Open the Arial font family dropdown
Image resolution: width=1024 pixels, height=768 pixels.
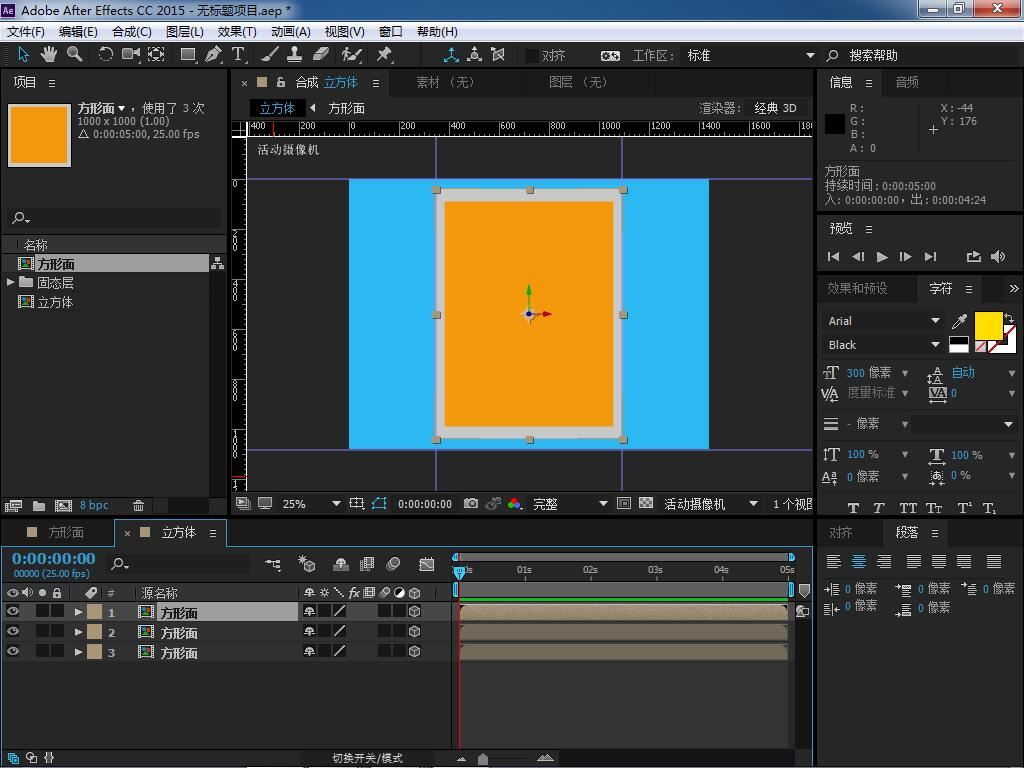tap(935, 321)
